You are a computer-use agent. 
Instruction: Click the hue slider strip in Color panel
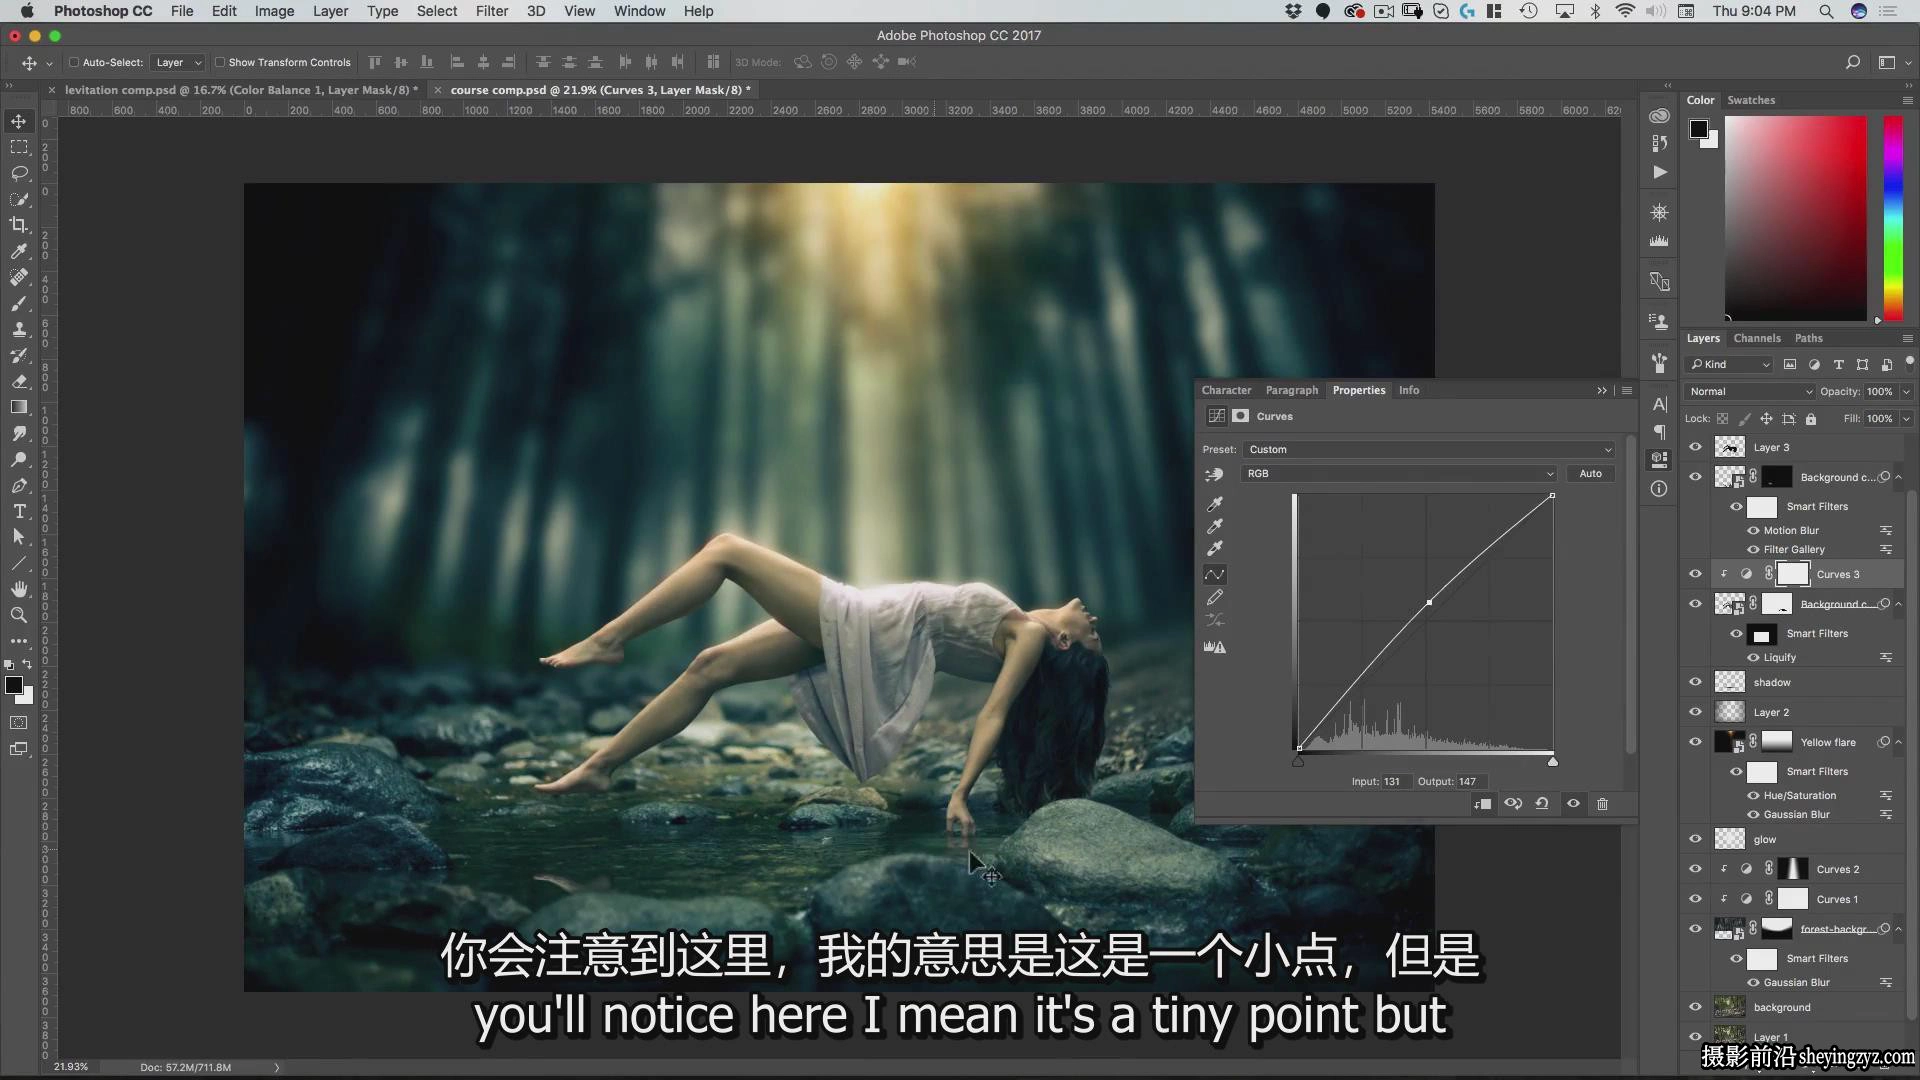pyautogui.click(x=1893, y=218)
